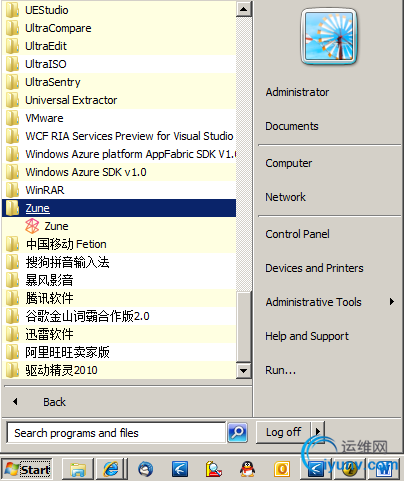The width and height of the screenshot is (404, 481).
Task: Click the Administrator user picture
Action: point(329,37)
